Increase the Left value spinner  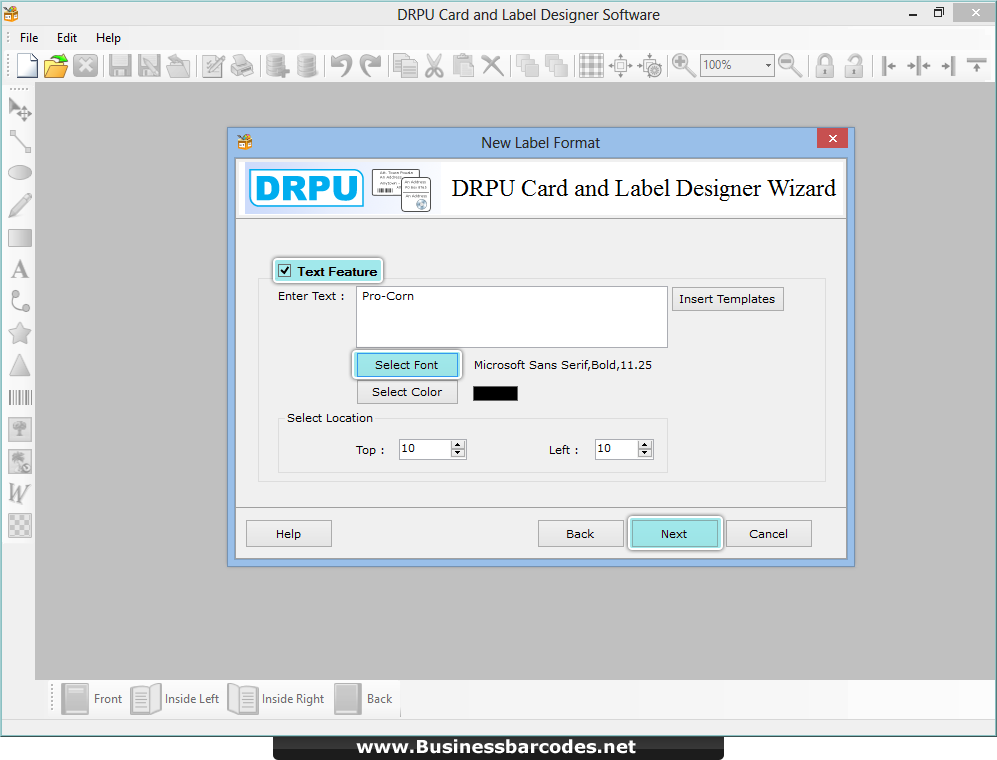click(x=645, y=445)
